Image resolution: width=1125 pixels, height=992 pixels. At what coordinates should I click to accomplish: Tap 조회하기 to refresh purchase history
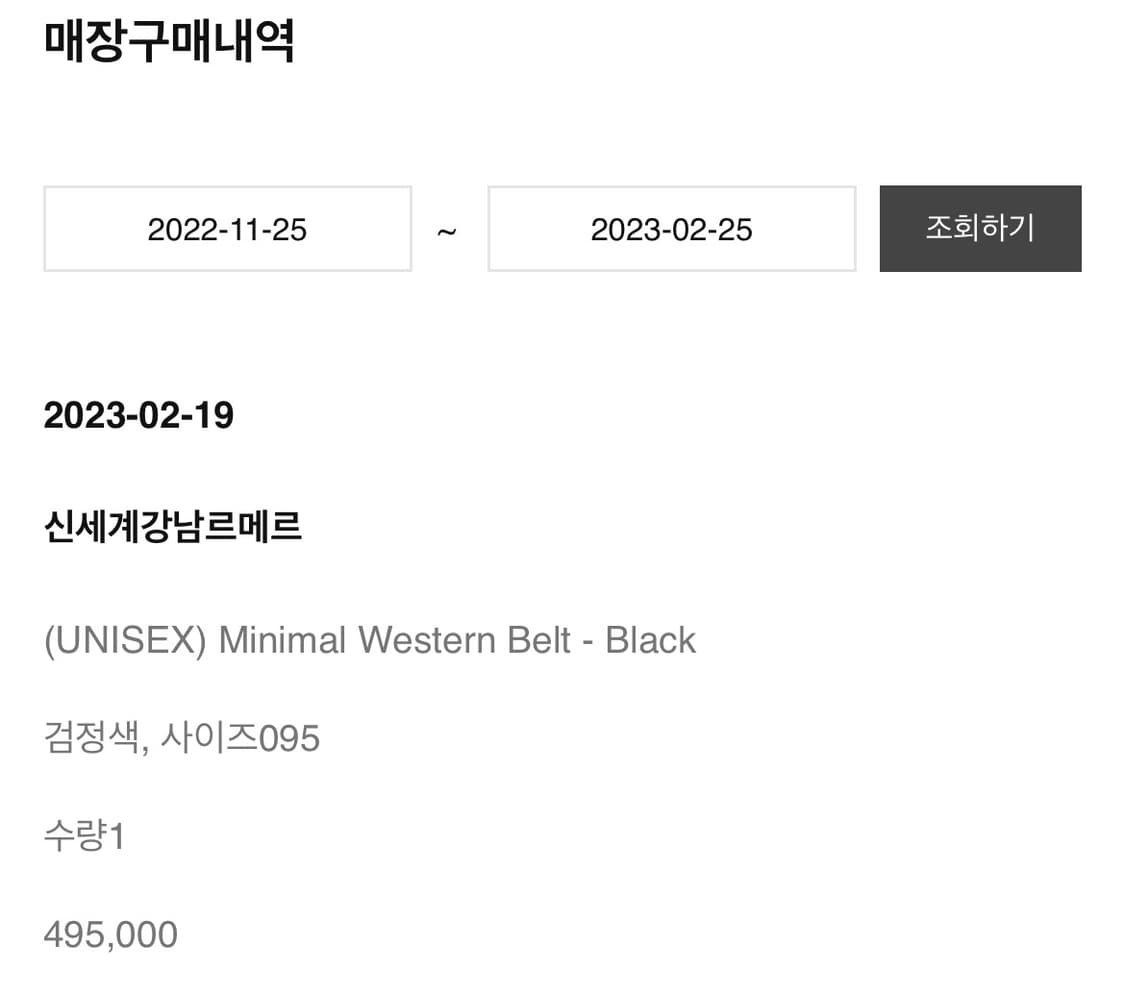[980, 228]
